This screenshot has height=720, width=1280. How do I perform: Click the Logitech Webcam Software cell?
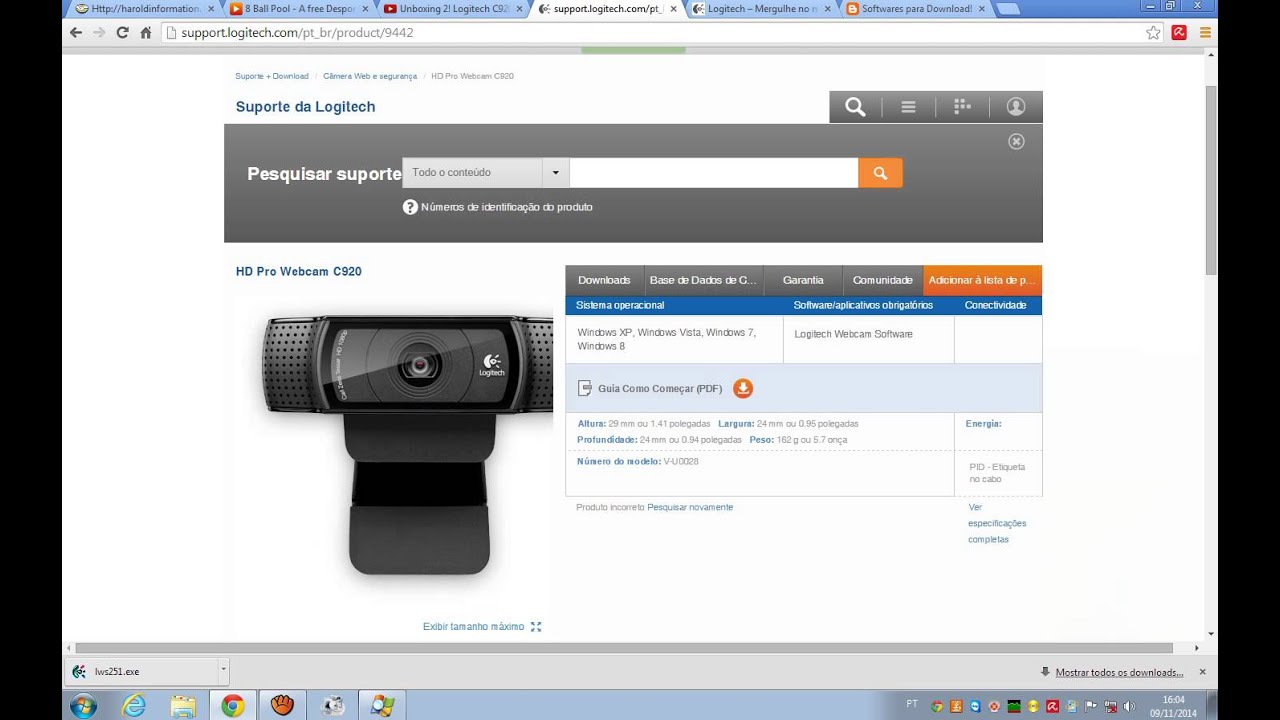click(x=868, y=339)
